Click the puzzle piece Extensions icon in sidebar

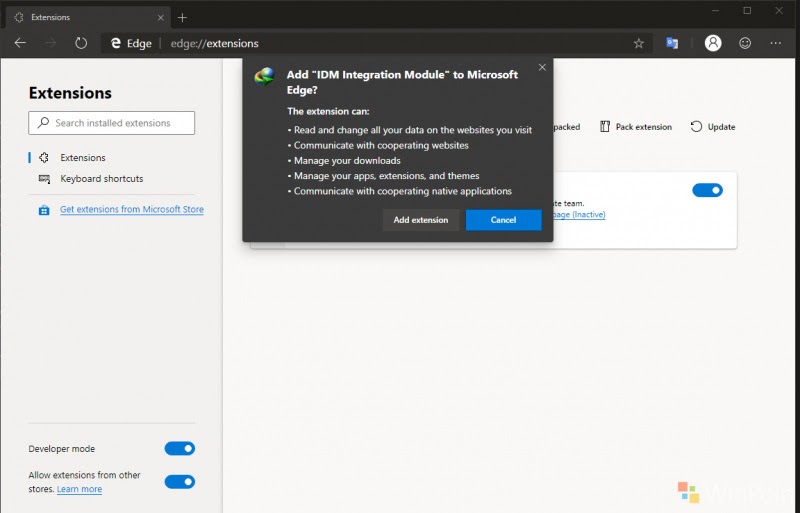44,158
